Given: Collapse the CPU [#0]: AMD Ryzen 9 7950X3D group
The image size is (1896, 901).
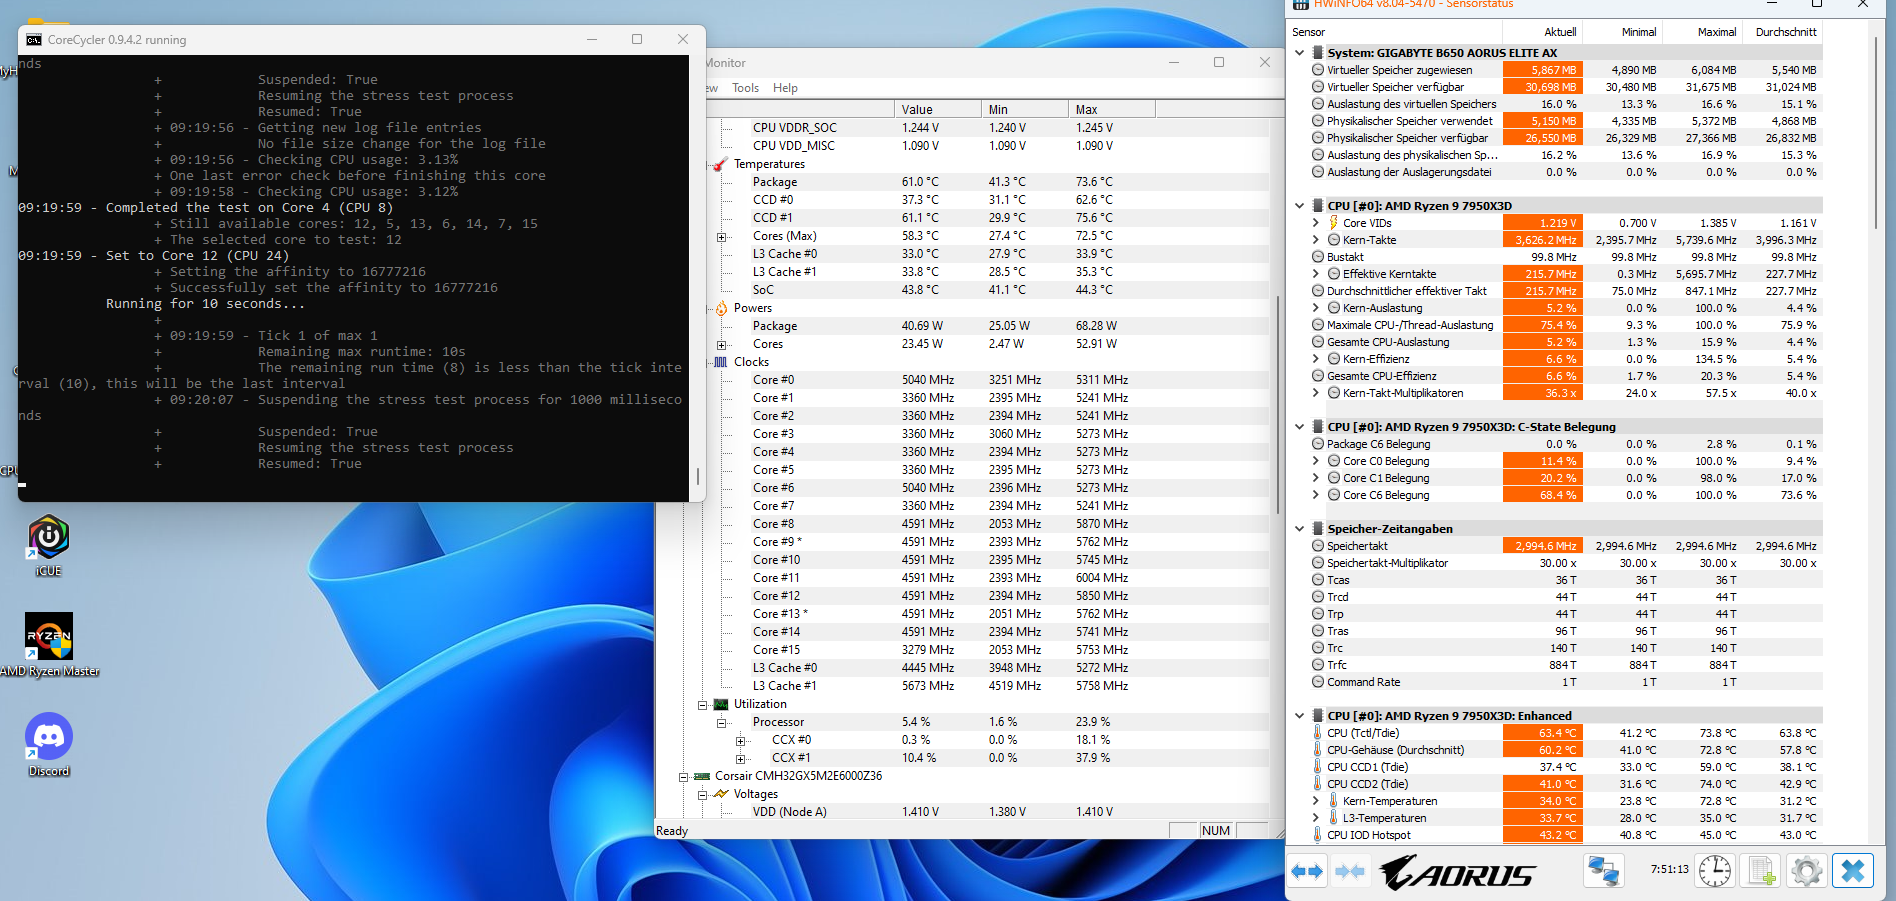Looking at the screenshot, I should [1300, 206].
